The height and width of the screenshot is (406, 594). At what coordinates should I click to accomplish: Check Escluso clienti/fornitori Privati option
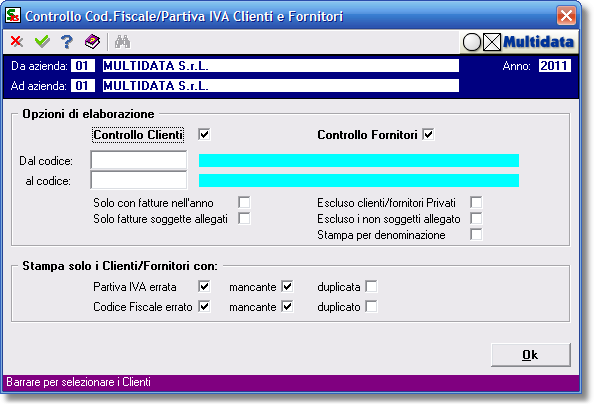point(476,202)
